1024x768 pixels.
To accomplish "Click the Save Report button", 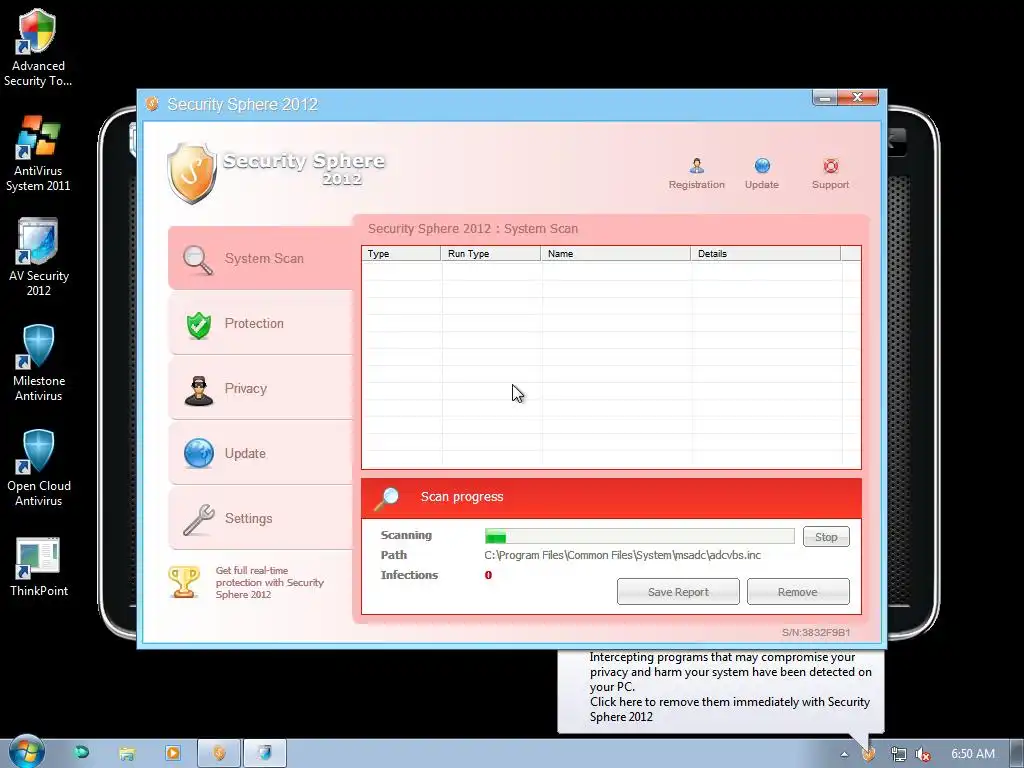I will click(678, 592).
